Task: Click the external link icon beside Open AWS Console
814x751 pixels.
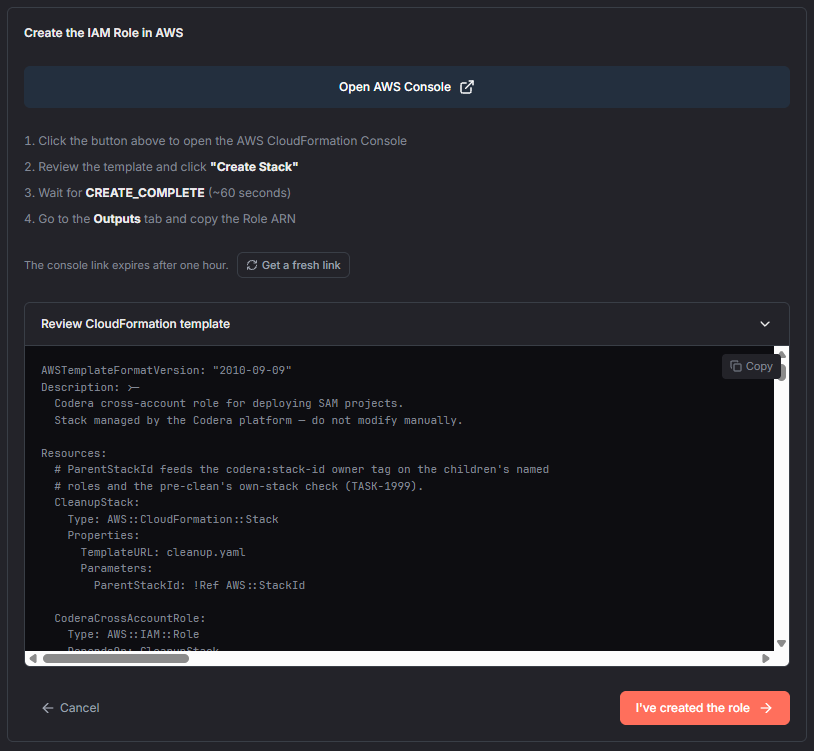Action: coord(467,87)
